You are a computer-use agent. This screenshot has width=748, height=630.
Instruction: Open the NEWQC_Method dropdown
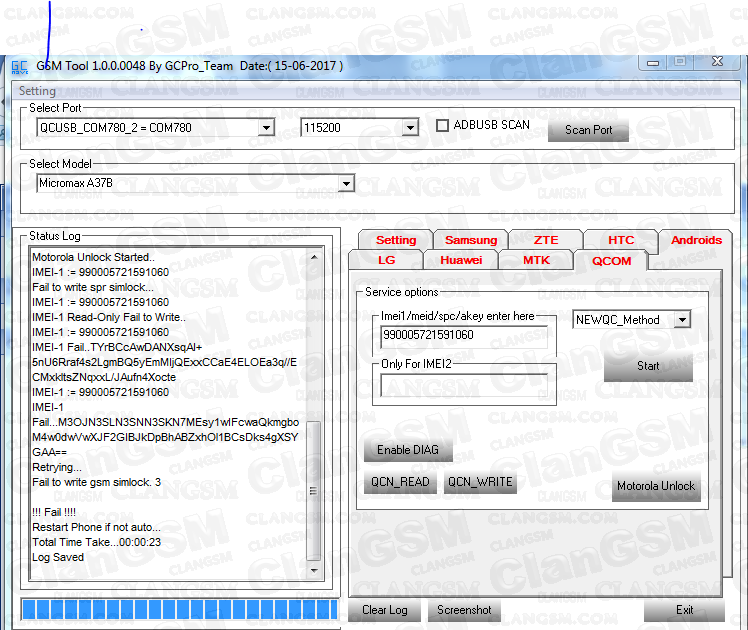coord(683,320)
